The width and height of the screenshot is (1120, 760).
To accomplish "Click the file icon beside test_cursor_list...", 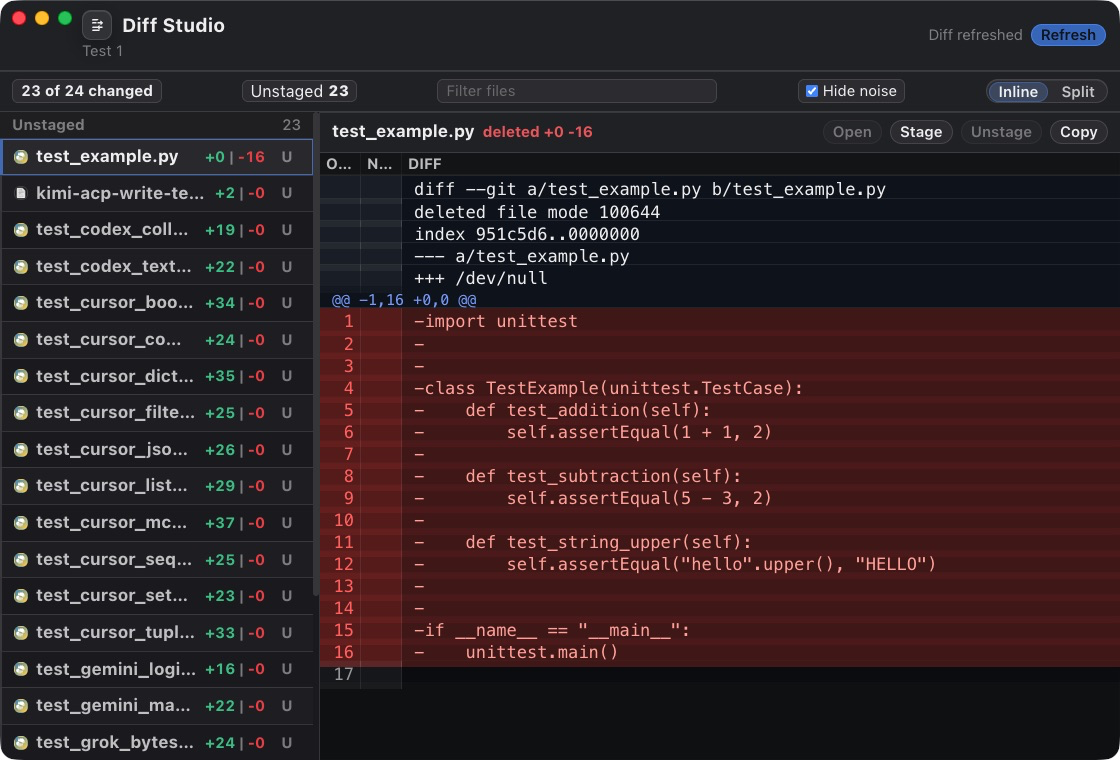I will coord(21,486).
